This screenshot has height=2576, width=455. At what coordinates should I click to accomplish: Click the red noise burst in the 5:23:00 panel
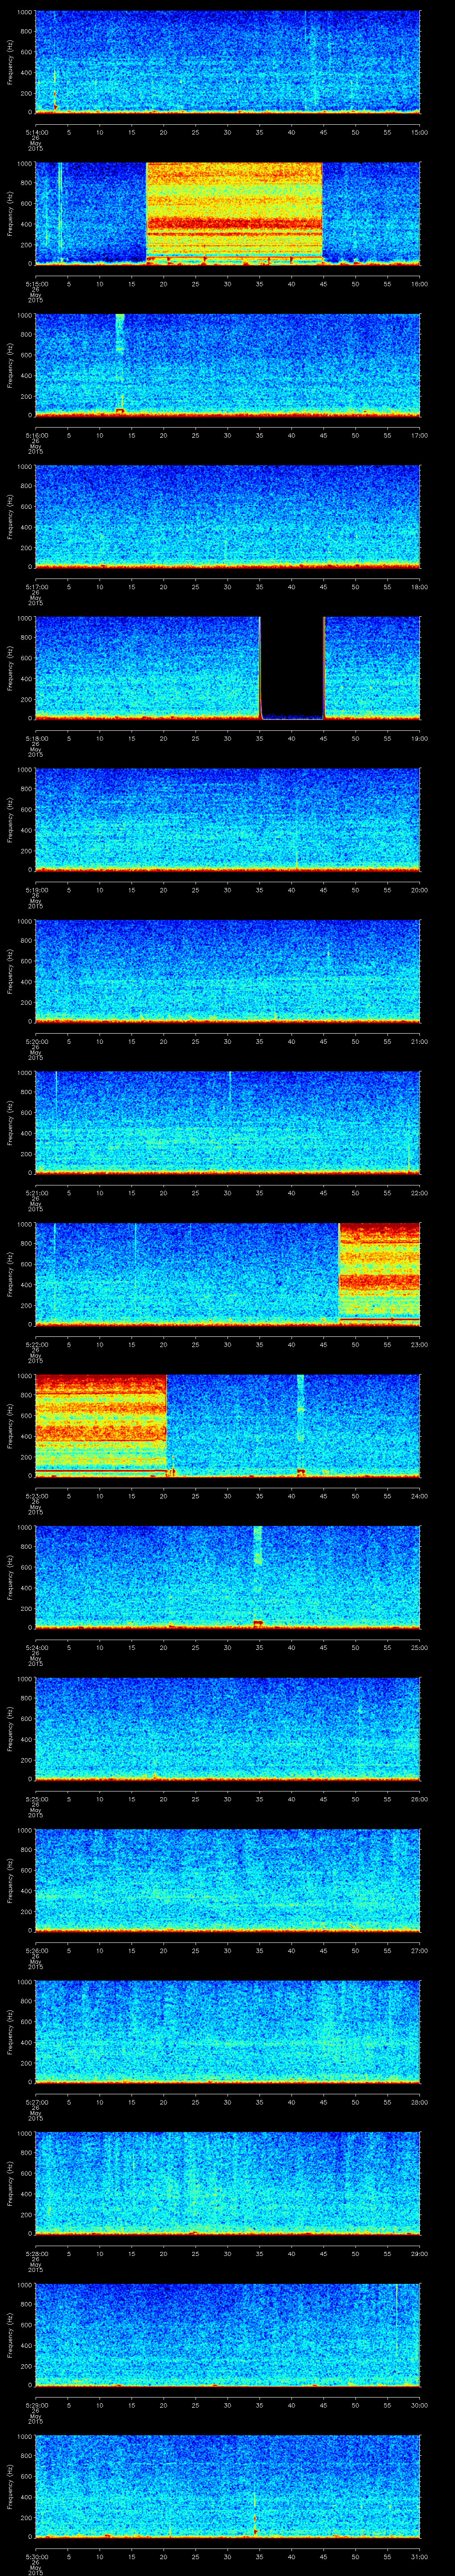coord(100,1425)
